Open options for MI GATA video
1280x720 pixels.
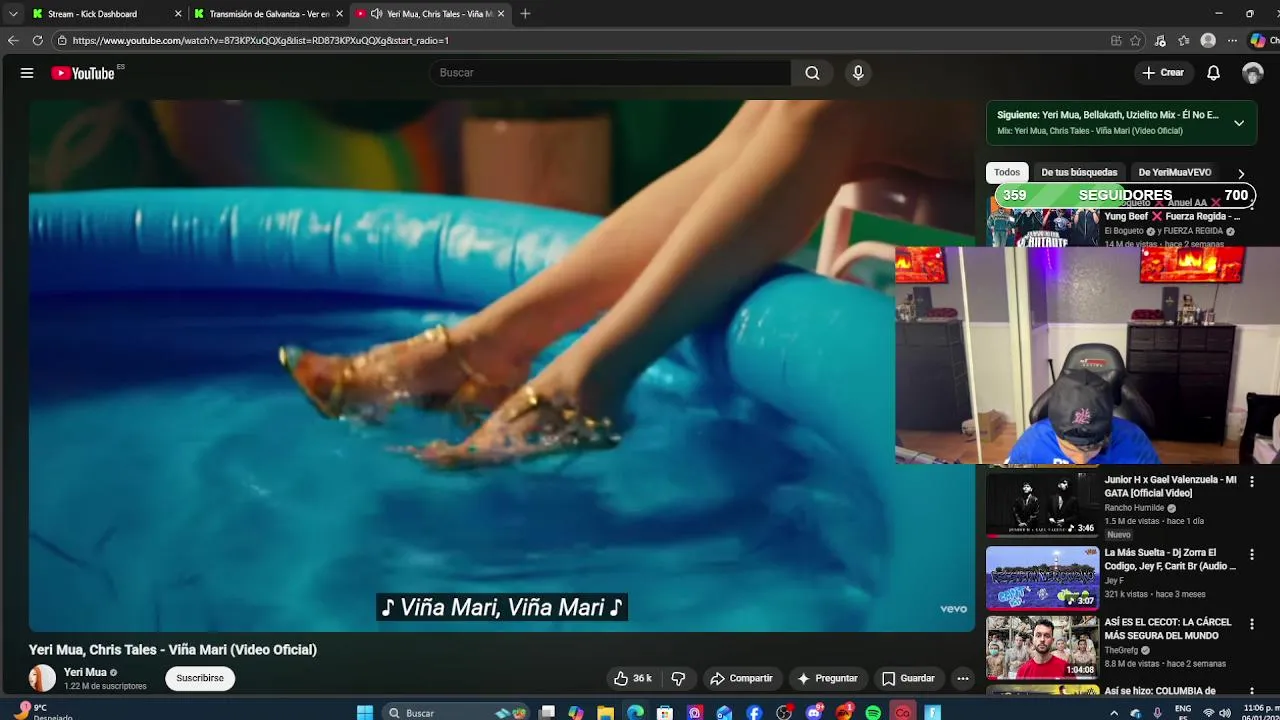(1251, 482)
